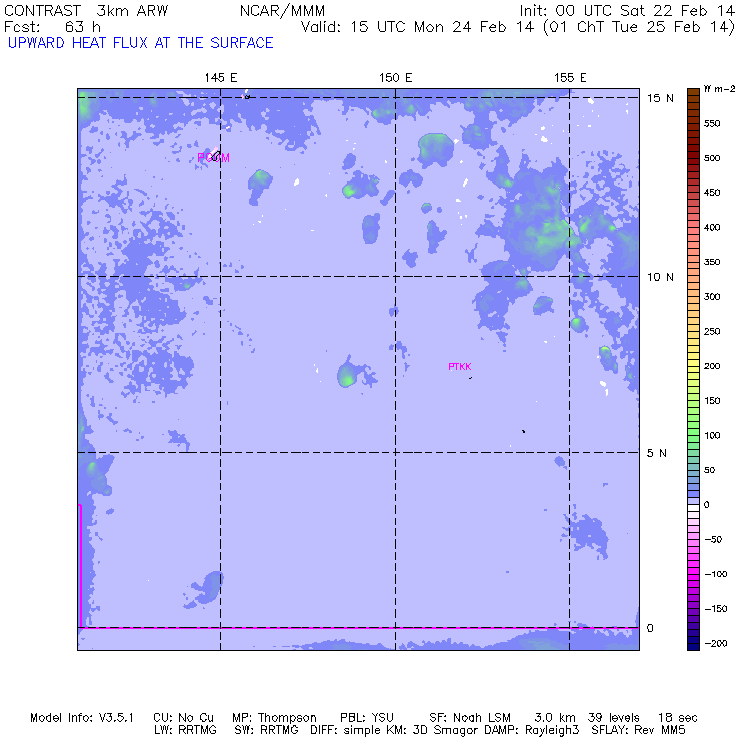740x740 pixels.
Task: Click the 'CU: No Cu' model info text
Action: point(184,718)
